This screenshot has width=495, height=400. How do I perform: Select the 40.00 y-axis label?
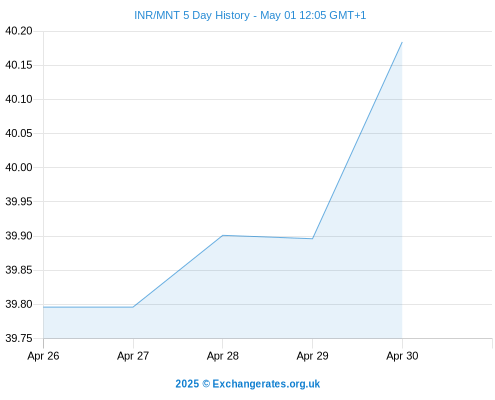[19, 167]
